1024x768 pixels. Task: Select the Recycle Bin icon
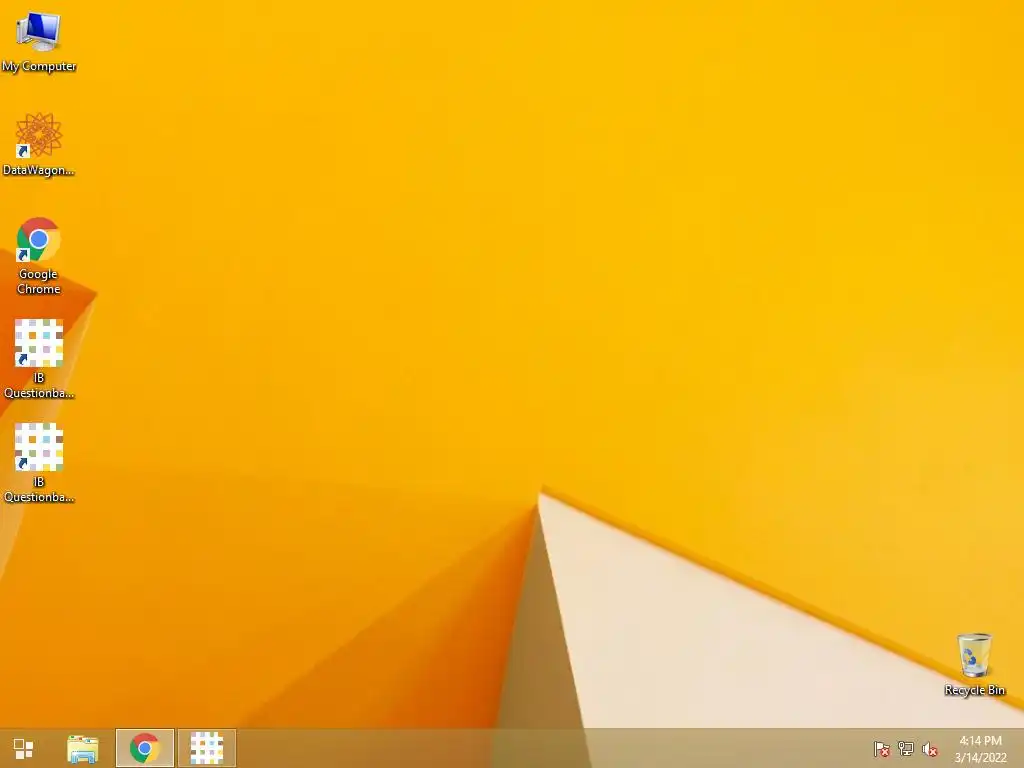(x=974, y=664)
